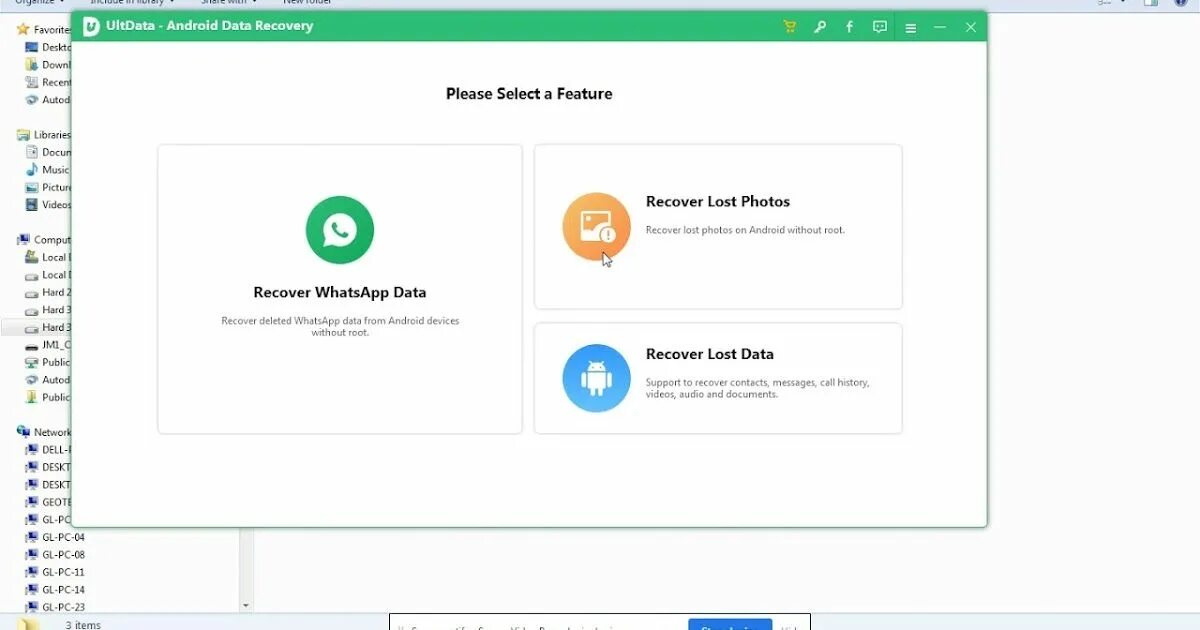
Task: Open Downloads folder in Explorer sidebar
Action: click(48, 65)
